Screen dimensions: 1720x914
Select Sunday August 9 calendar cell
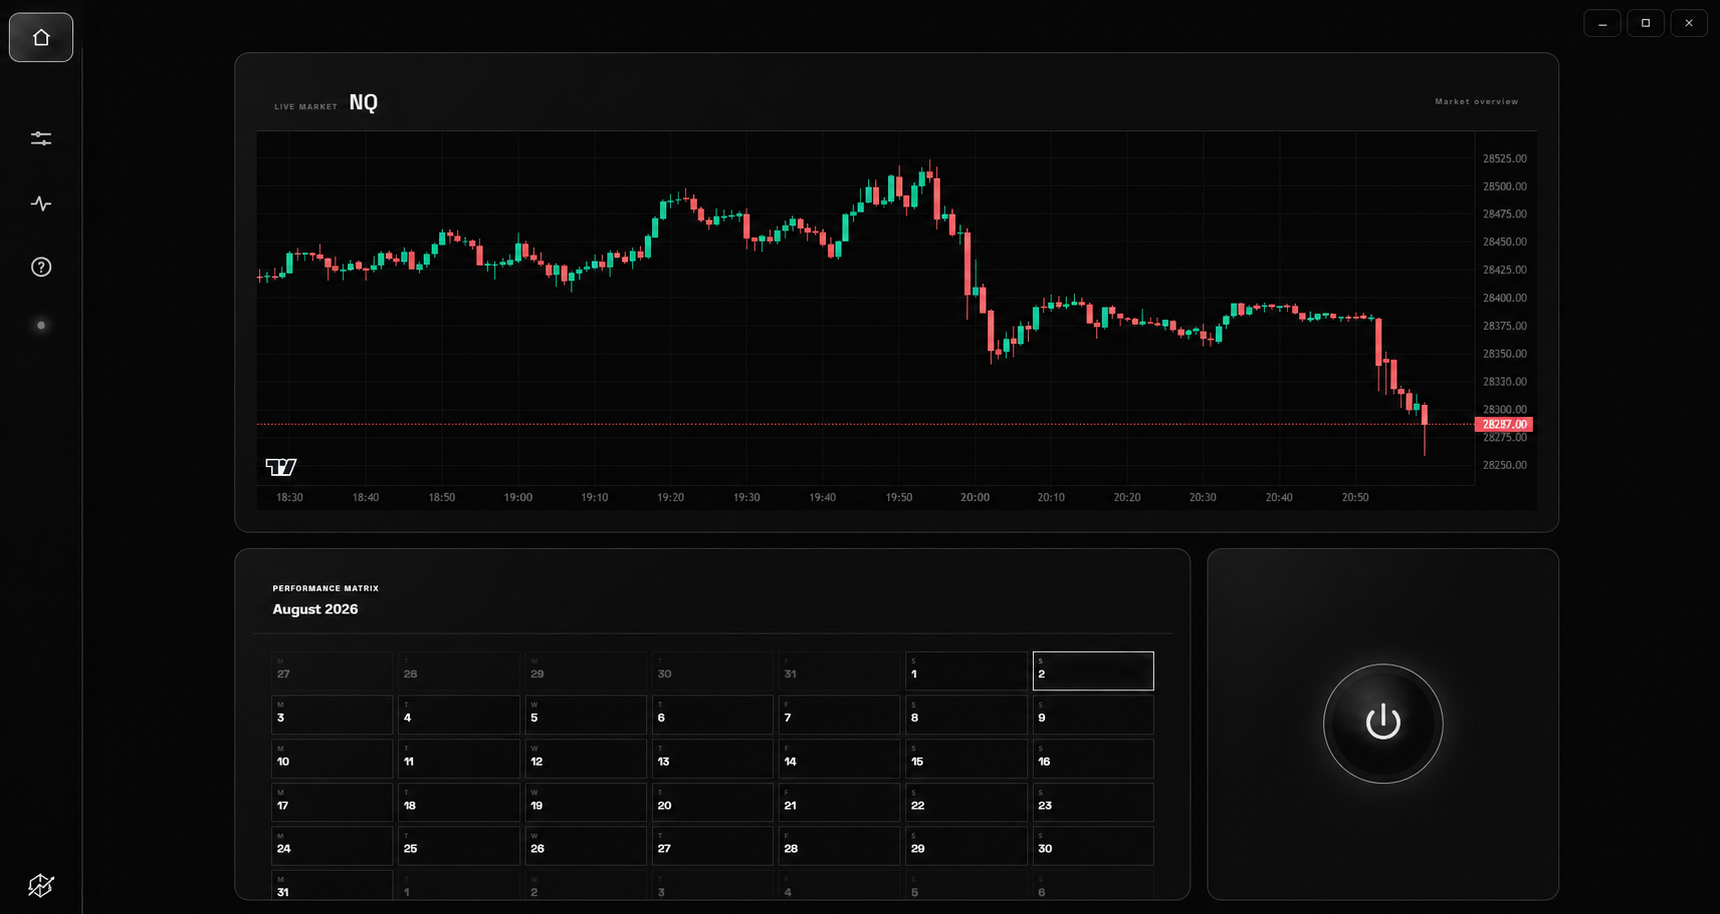point(1093,715)
